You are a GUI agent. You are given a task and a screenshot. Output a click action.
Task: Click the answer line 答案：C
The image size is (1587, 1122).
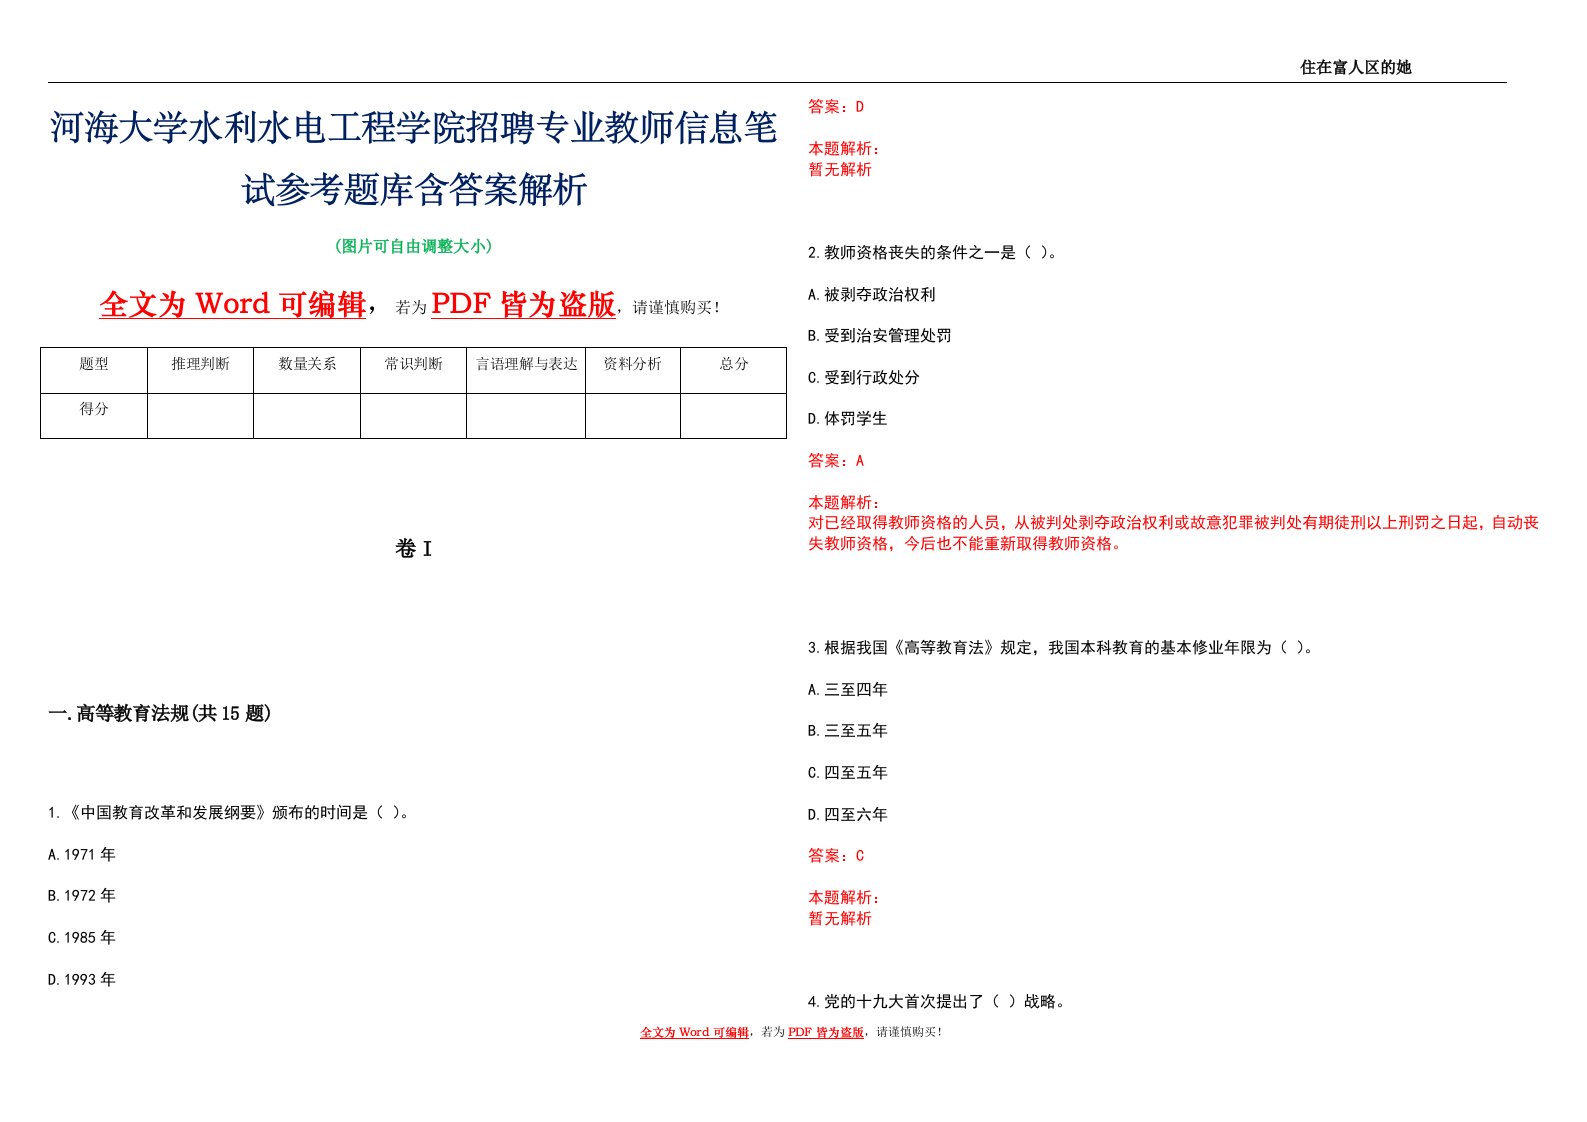[836, 855]
